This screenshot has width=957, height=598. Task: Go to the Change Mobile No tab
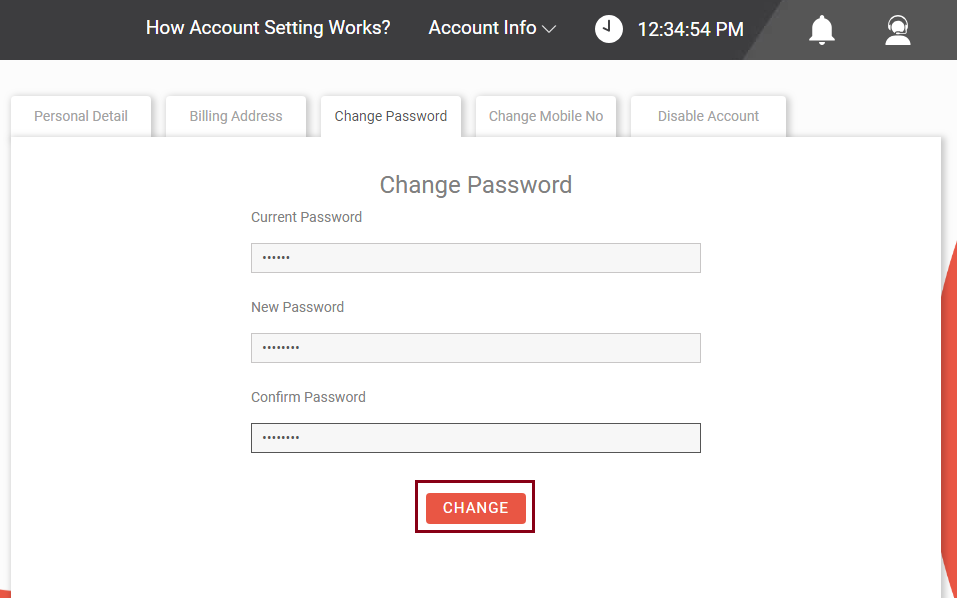(546, 116)
